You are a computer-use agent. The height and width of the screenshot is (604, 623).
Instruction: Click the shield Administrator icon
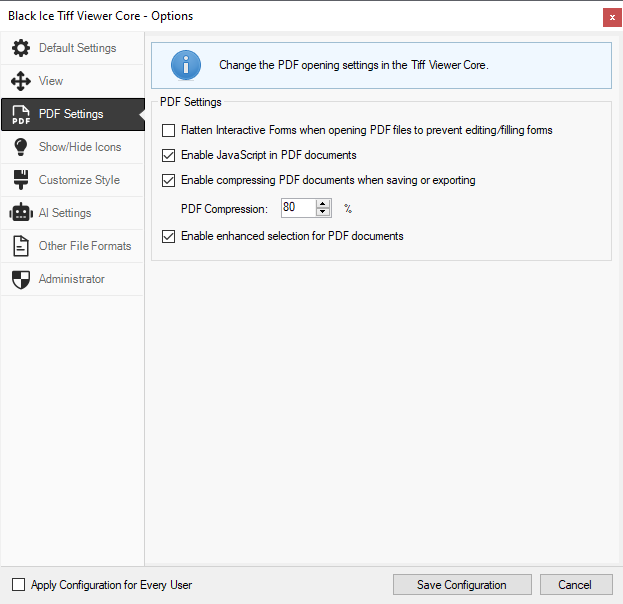click(21, 280)
